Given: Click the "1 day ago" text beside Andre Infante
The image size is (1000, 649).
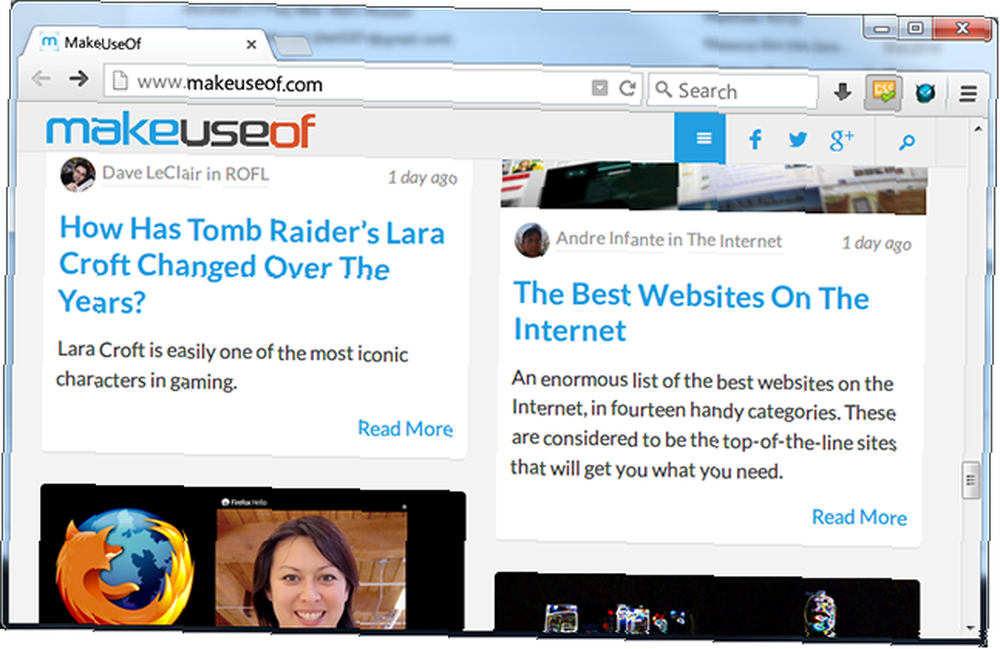Looking at the screenshot, I should tap(876, 244).
